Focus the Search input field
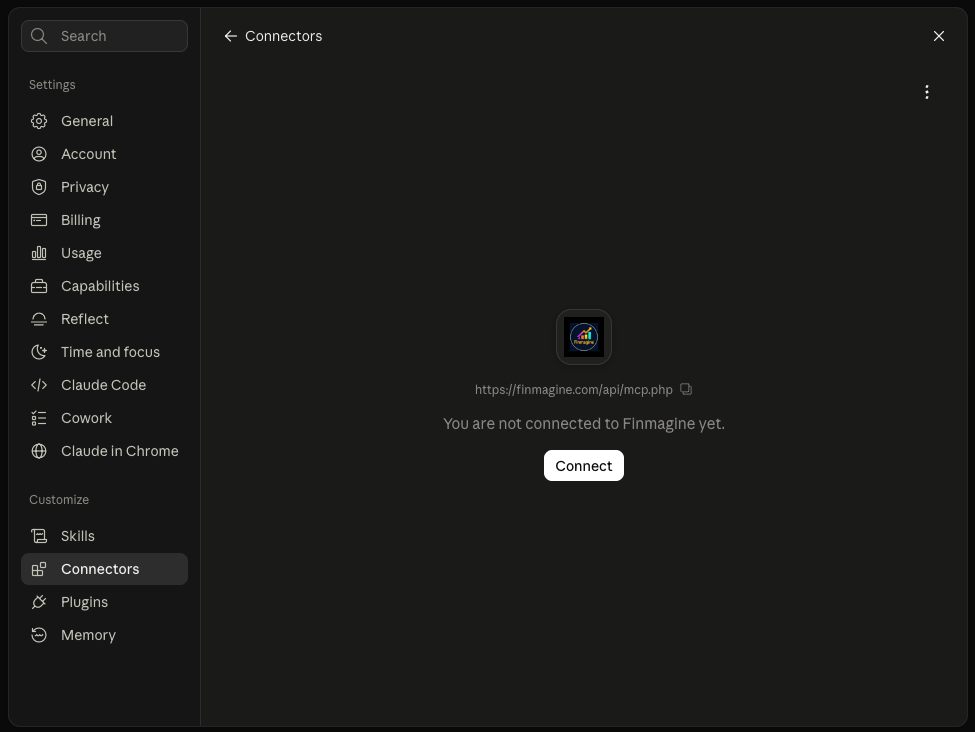 [x=104, y=36]
